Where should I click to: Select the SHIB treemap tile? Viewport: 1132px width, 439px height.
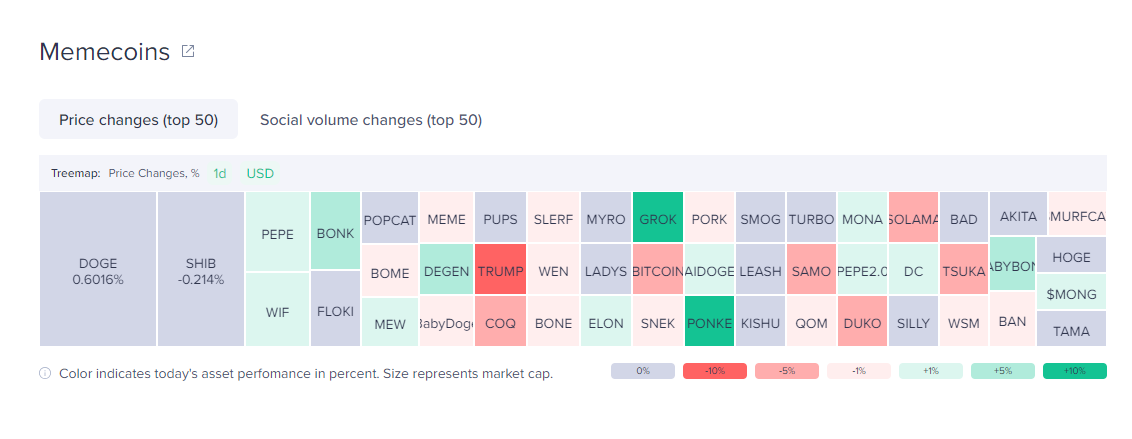pyautogui.click(x=201, y=269)
